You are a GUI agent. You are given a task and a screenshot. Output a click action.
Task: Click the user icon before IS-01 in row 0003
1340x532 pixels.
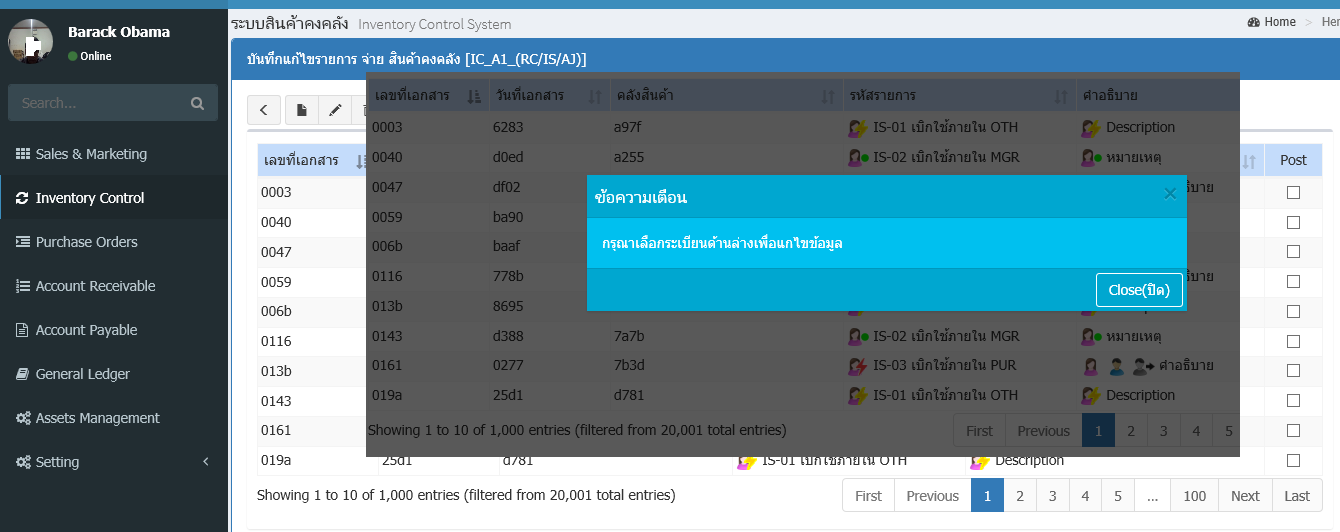tap(857, 127)
